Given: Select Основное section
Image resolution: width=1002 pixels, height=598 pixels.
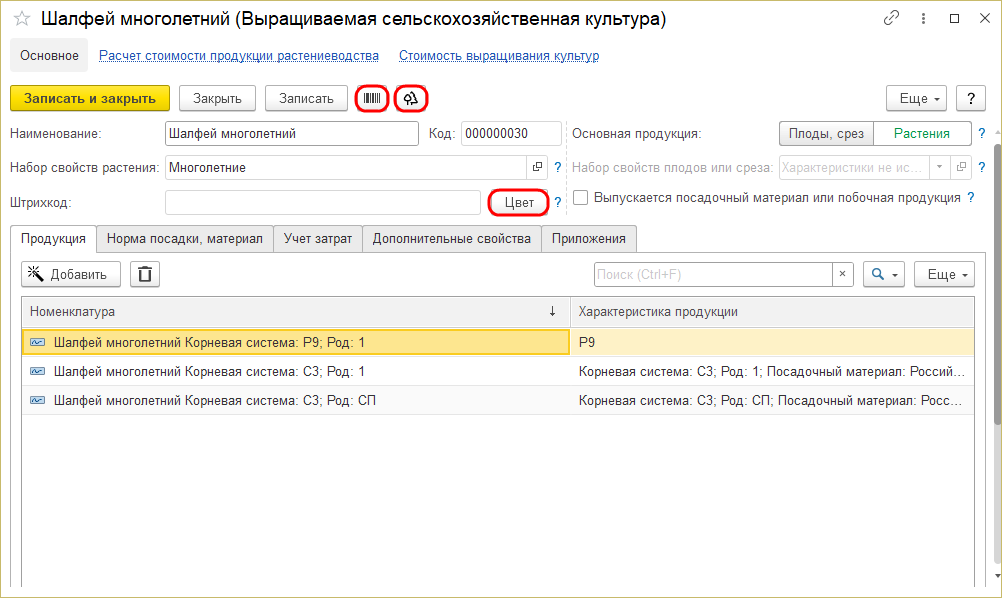Looking at the screenshot, I should click(49, 56).
